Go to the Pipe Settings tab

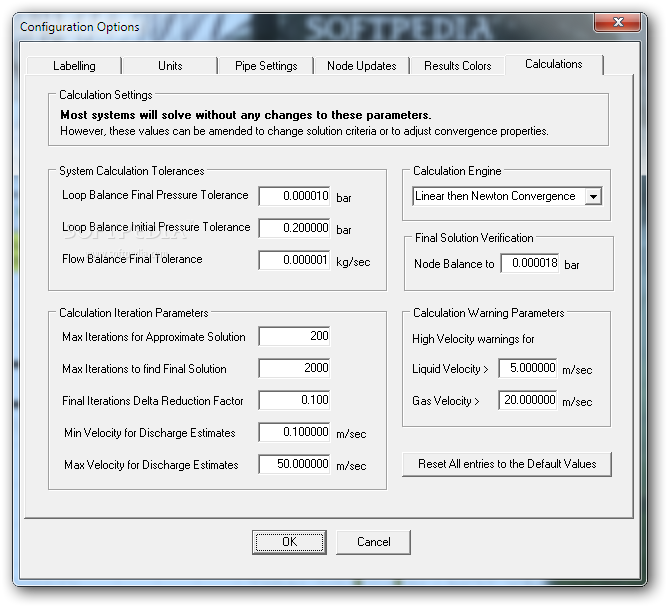[266, 66]
